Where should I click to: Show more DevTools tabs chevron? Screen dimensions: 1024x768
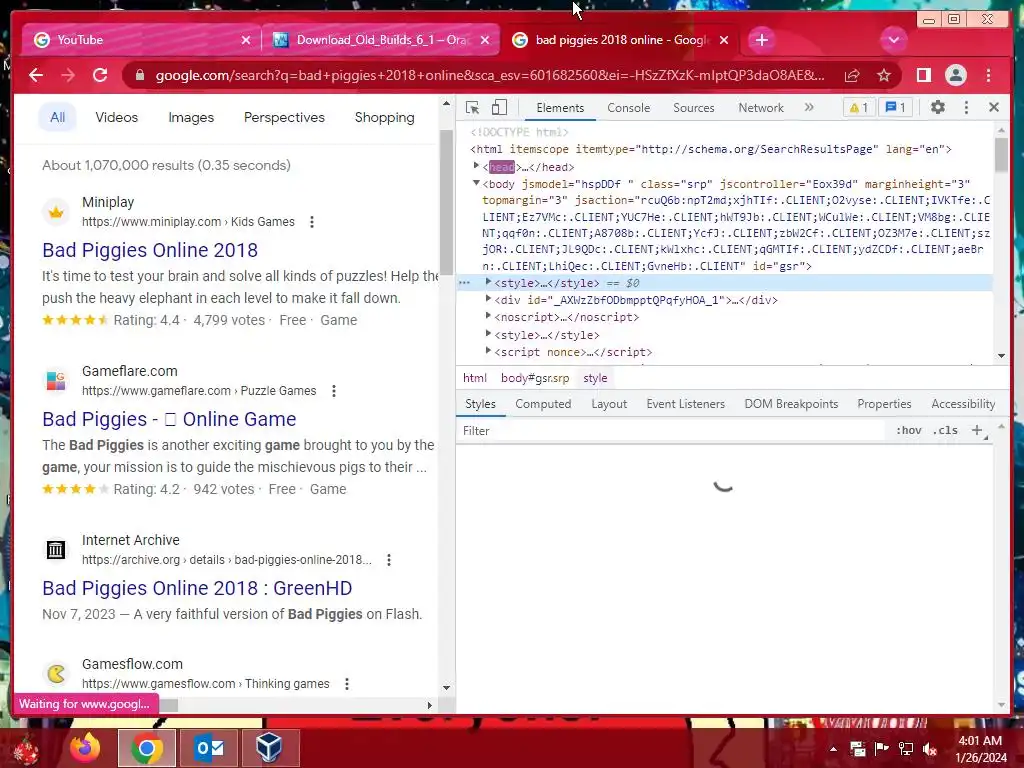tap(809, 108)
